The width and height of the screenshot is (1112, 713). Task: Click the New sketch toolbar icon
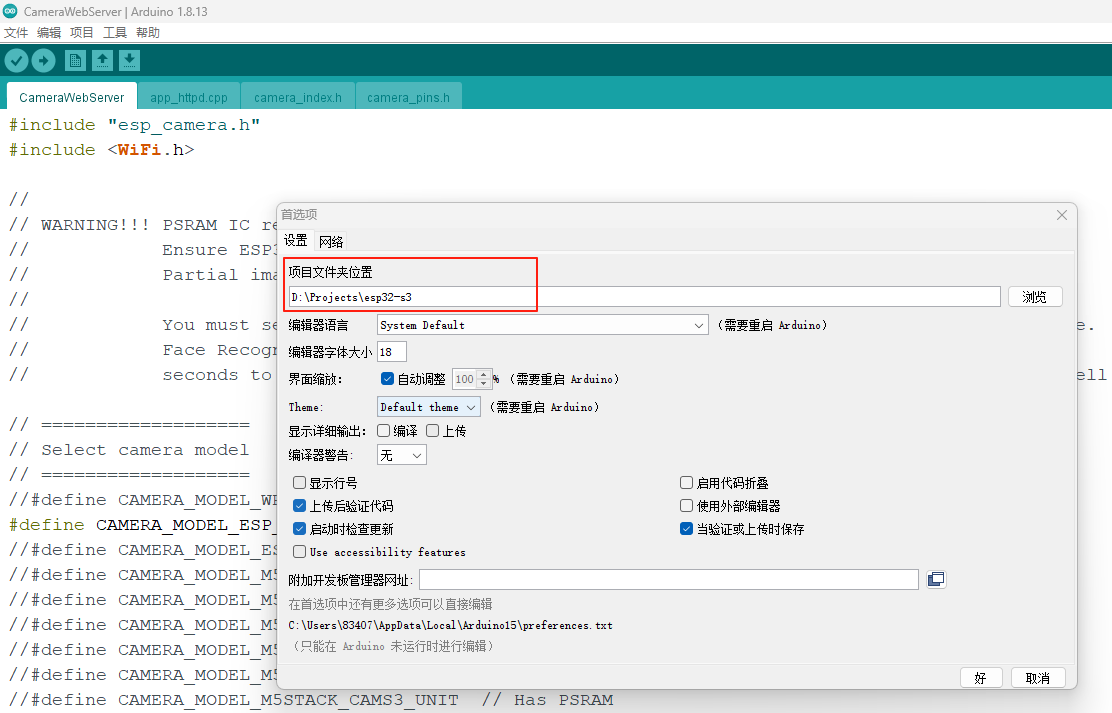click(75, 61)
